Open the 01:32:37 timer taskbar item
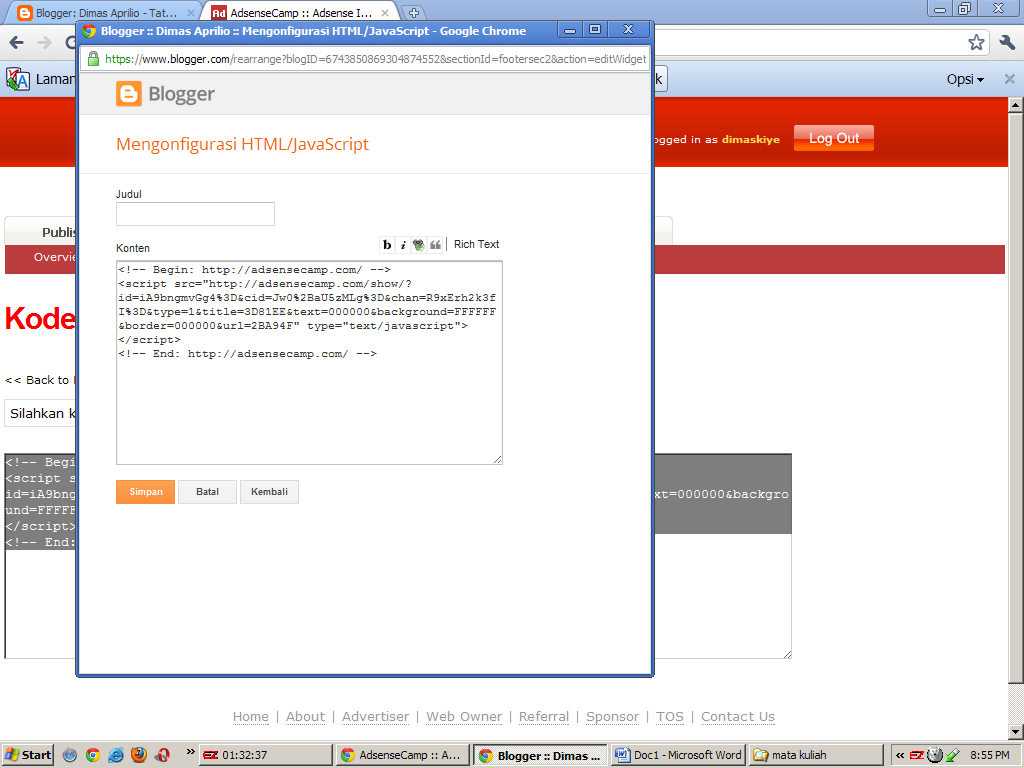 pyautogui.click(x=265, y=755)
